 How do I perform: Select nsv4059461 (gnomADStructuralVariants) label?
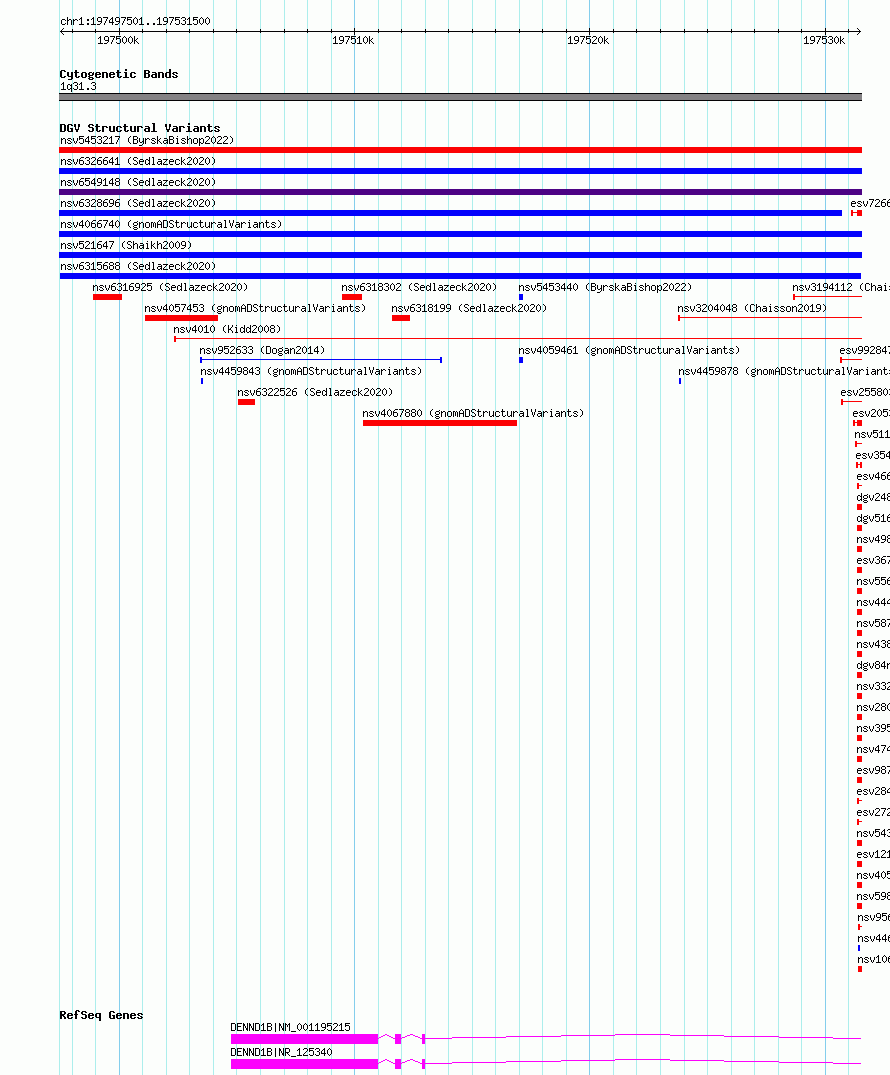(x=629, y=350)
